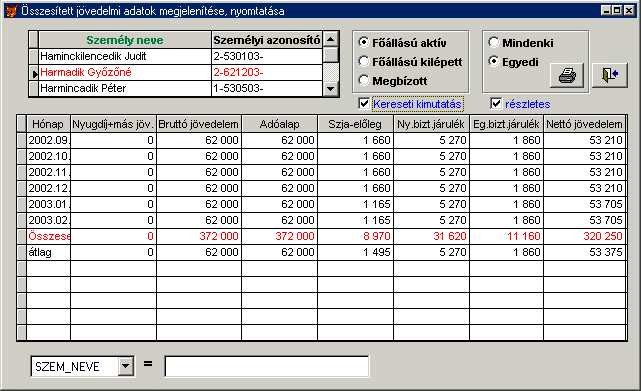
Task: Click the Nyugdíj+más jöv. column header
Action: [113, 124]
